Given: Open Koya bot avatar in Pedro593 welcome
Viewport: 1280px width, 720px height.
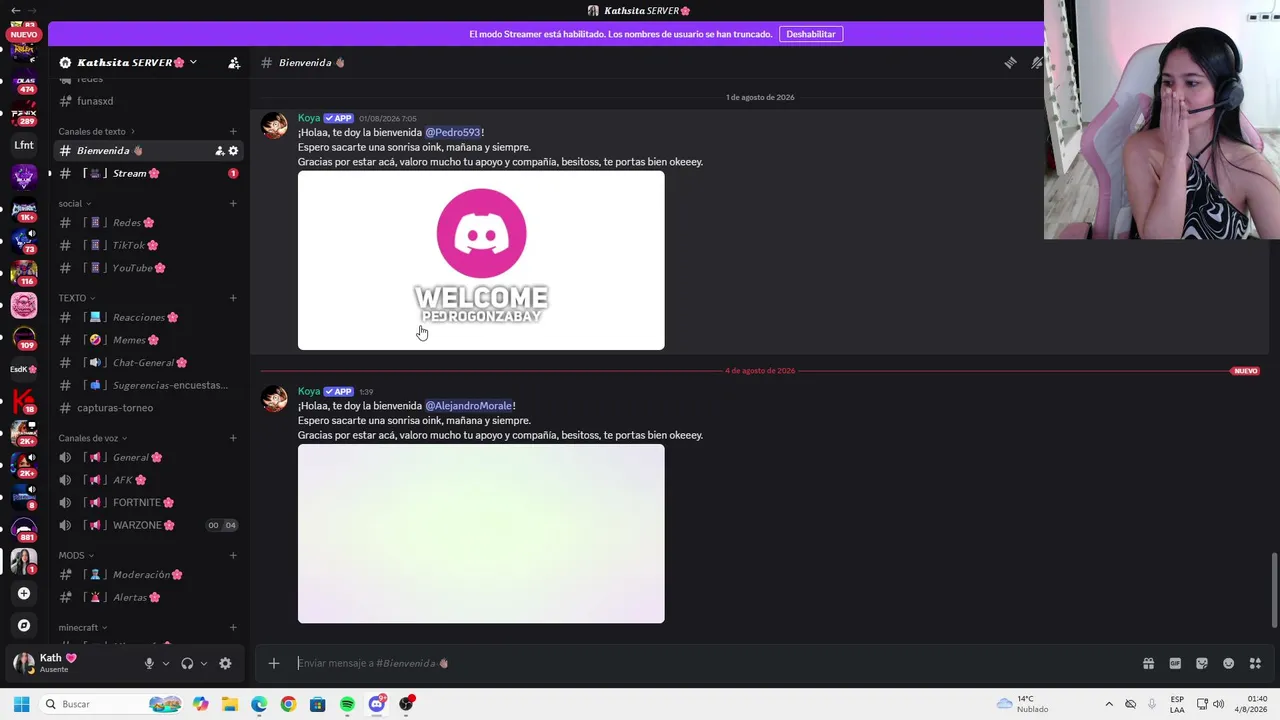Looking at the screenshot, I should click(274, 125).
